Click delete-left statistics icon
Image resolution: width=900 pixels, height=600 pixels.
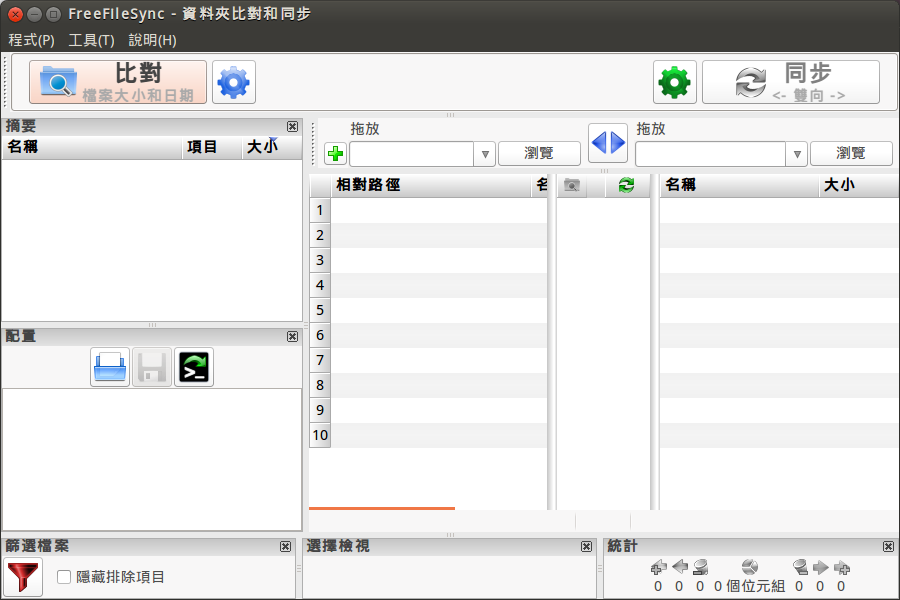(x=700, y=567)
